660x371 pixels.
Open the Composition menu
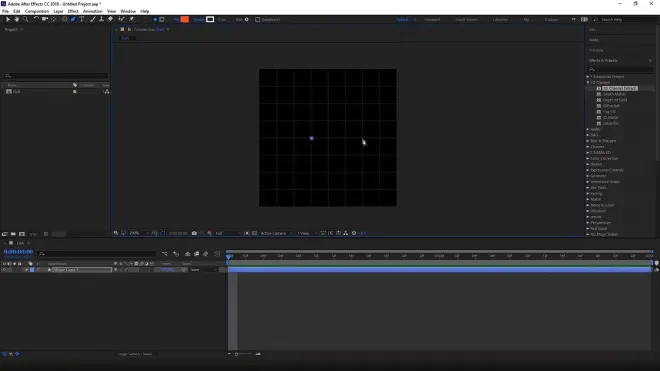click(x=37, y=11)
